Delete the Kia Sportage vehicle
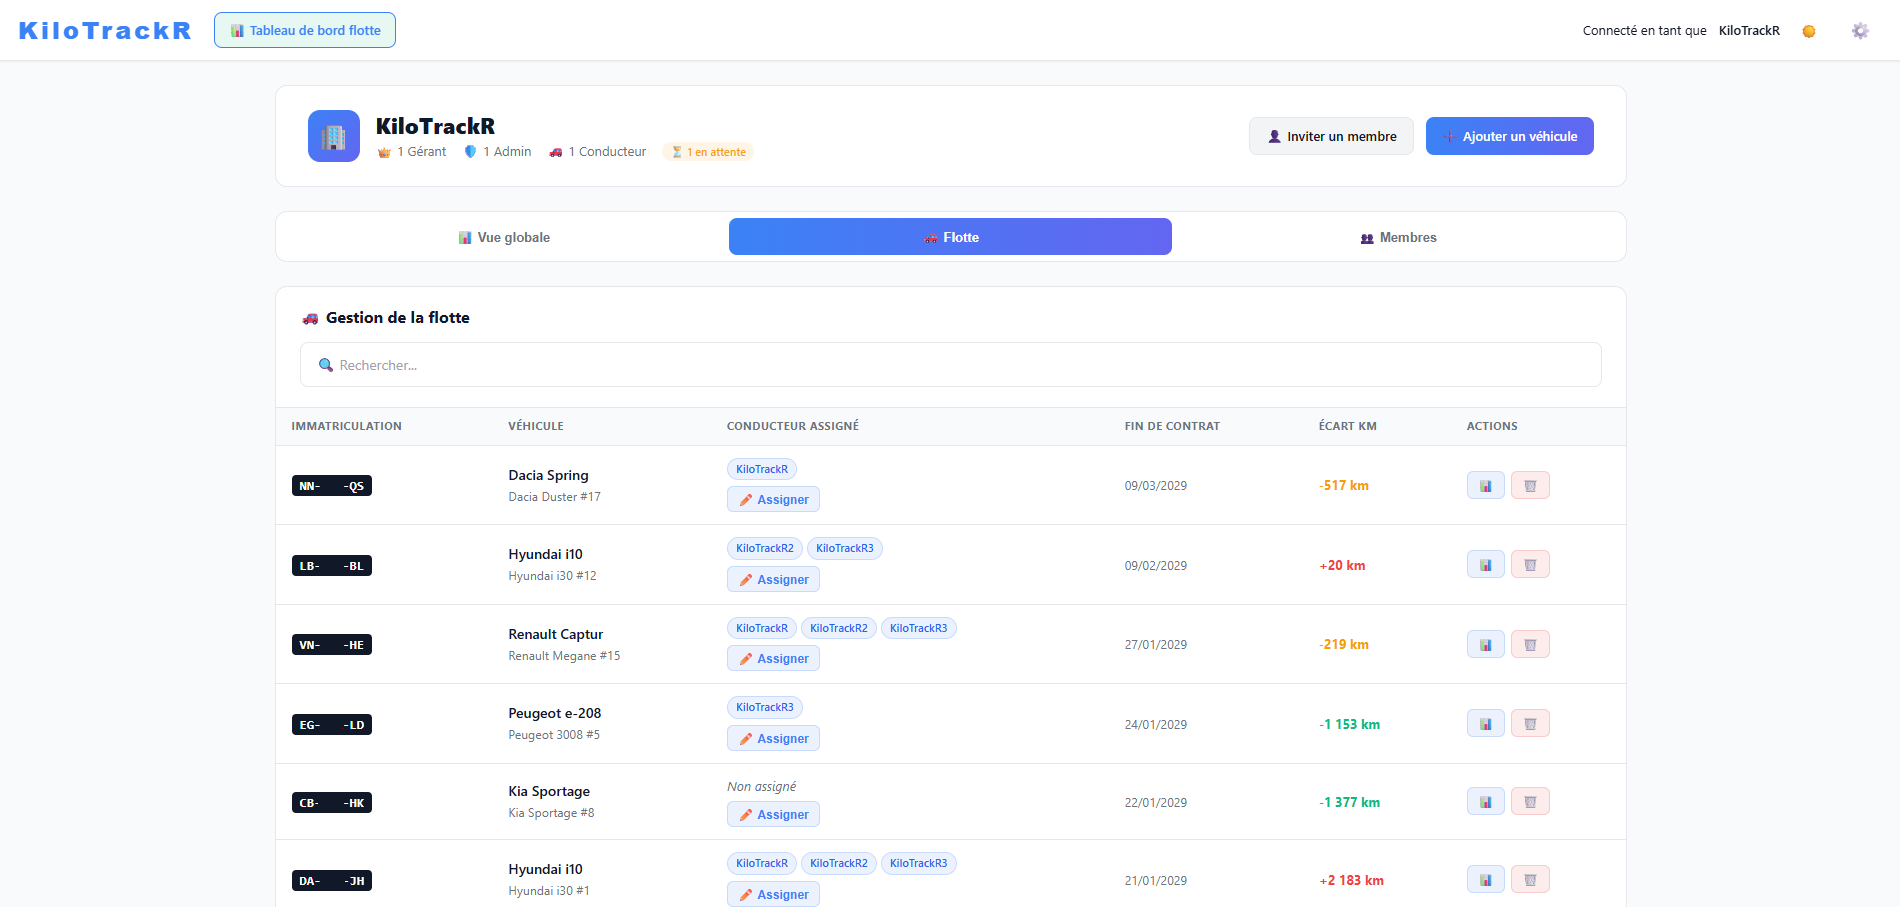 [1530, 801]
